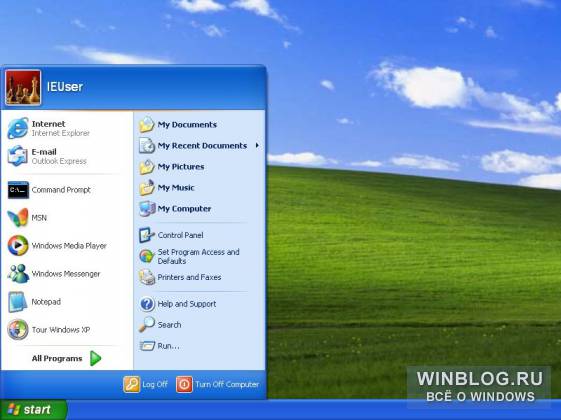Click the Search magnifier icon
The image size is (561, 420).
tap(147, 324)
